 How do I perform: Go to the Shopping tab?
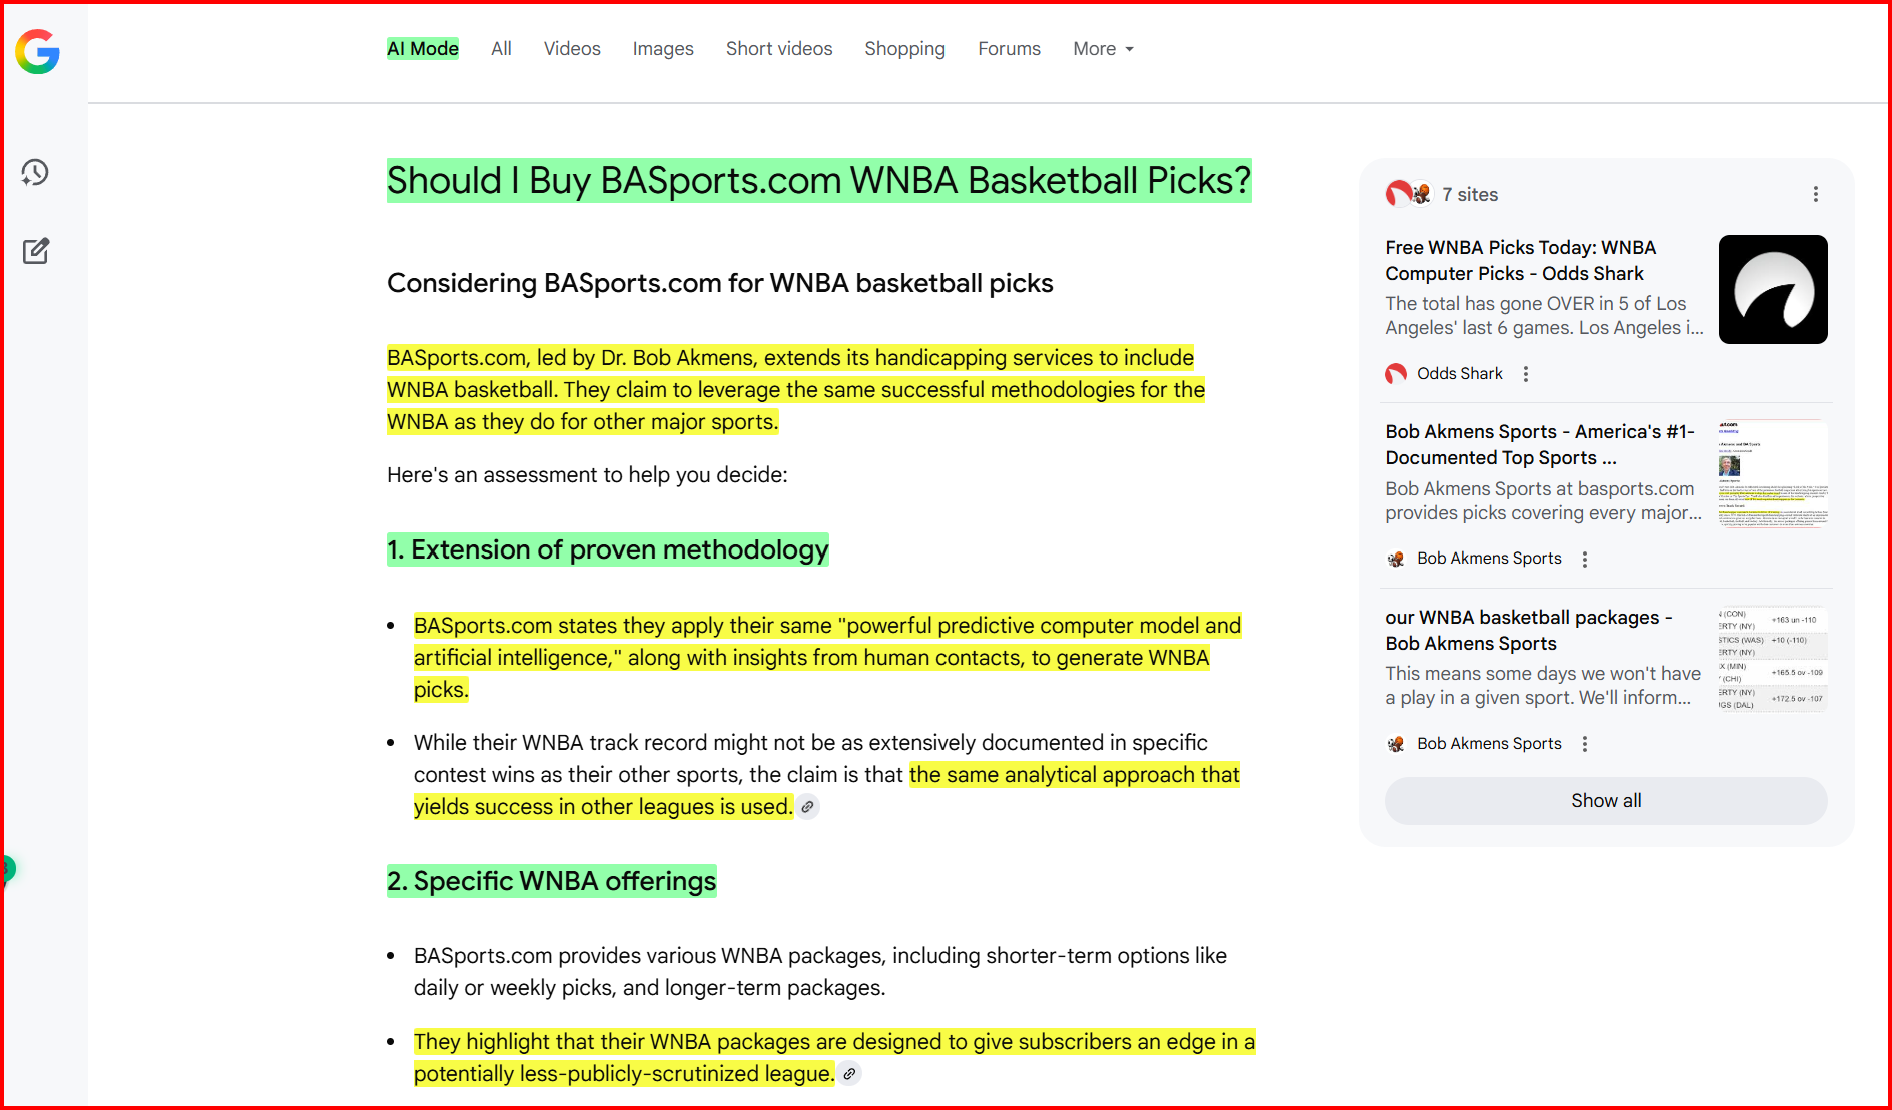click(904, 49)
